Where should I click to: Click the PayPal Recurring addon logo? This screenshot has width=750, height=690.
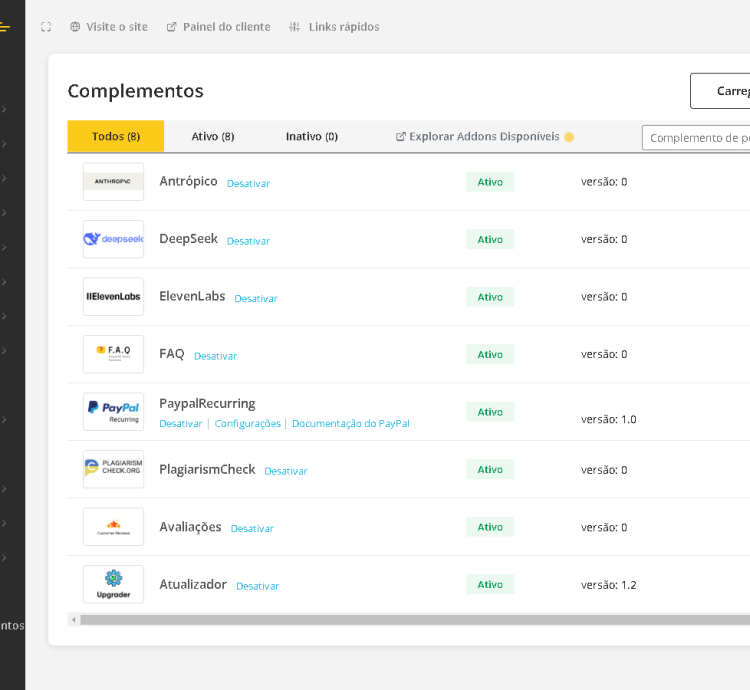[x=113, y=412]
